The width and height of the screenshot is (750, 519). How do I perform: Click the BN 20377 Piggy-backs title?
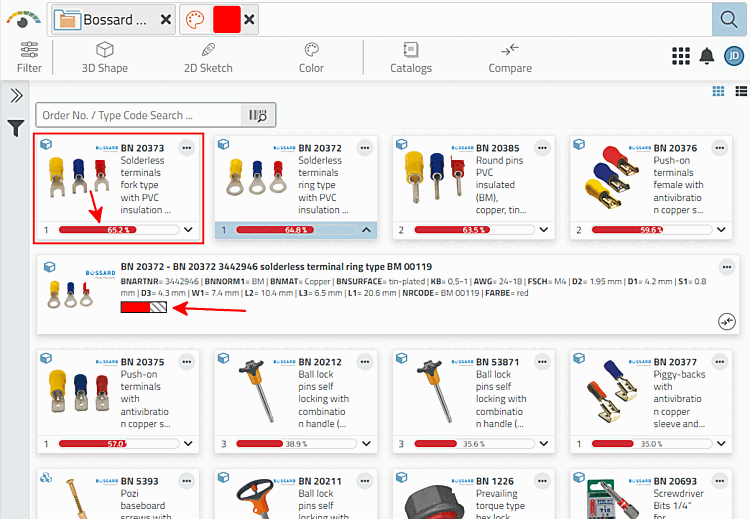tap(675, 362)
